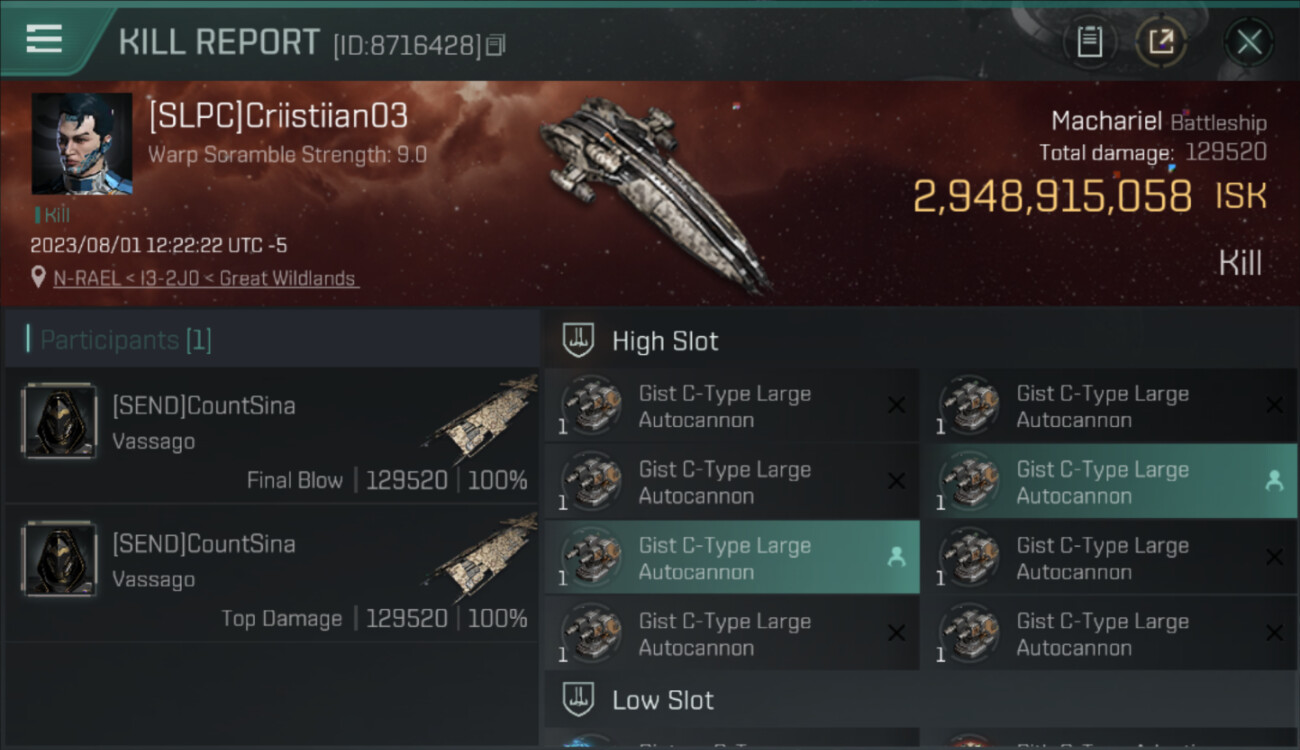Open the N-RAEL location link
The width and height of the screenshot is (1300, 750).
coord(205,279)
